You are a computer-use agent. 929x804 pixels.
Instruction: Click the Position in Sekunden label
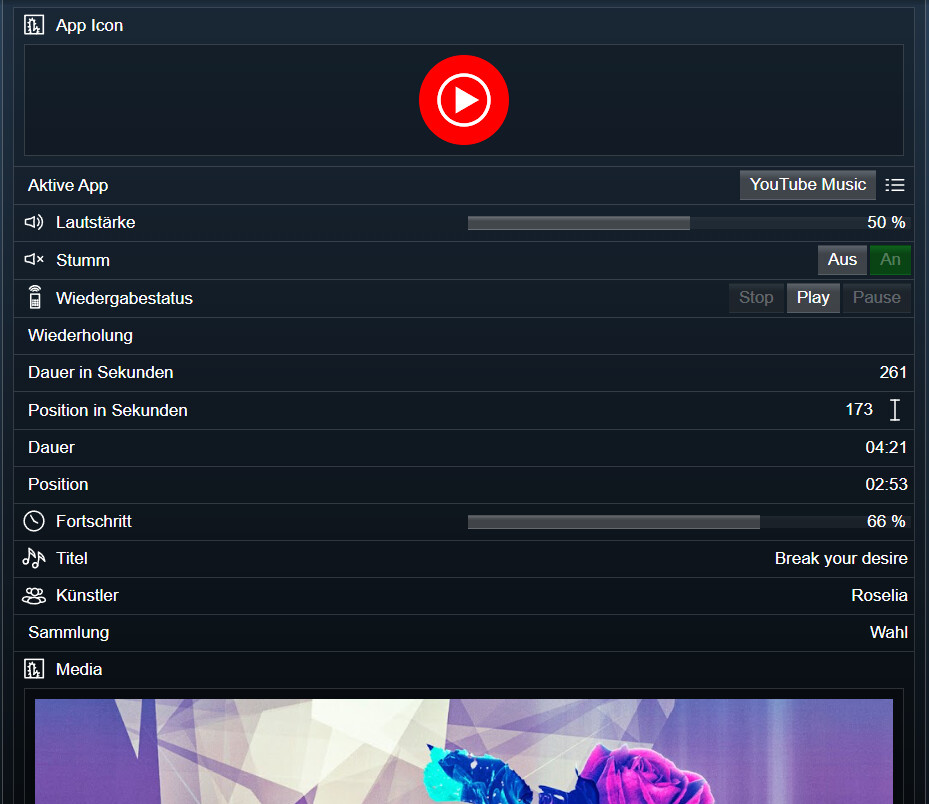tap(108, 410)
